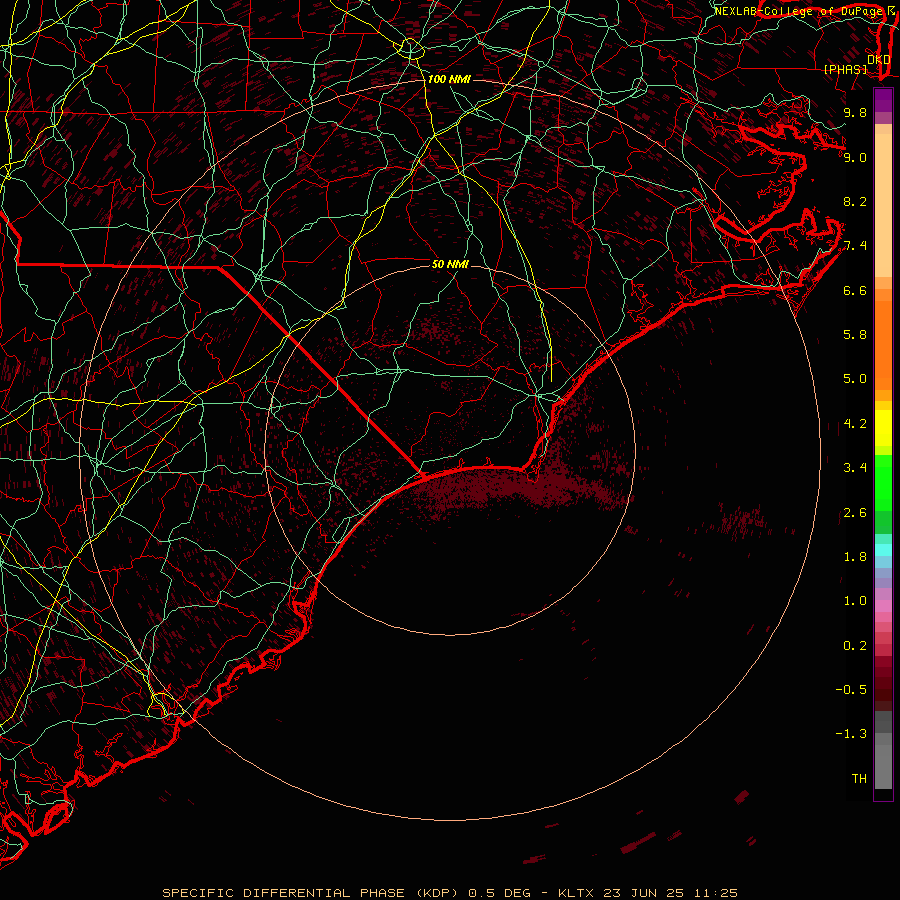Click the "SPECIFIC DIFFERENTIAL PHASE (KDP)" caption
900x900 pixels.
point(311,893)
